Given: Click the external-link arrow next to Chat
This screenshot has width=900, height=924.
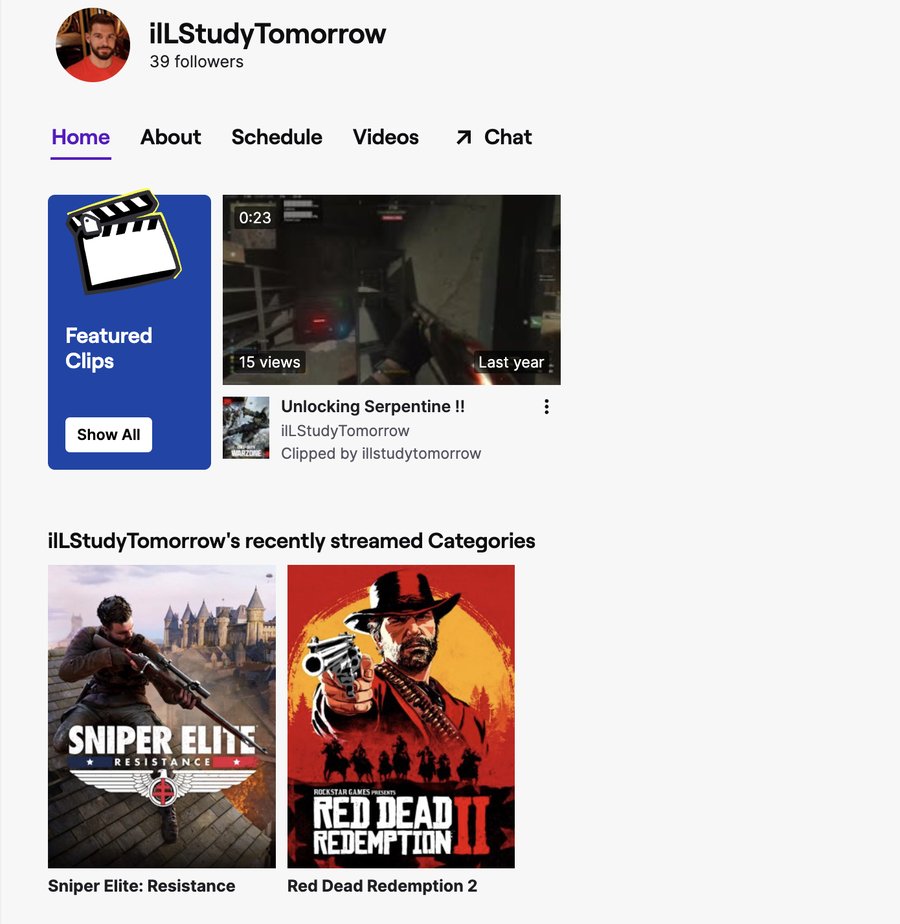Looking at the screenshot, I should coord(461,136).
